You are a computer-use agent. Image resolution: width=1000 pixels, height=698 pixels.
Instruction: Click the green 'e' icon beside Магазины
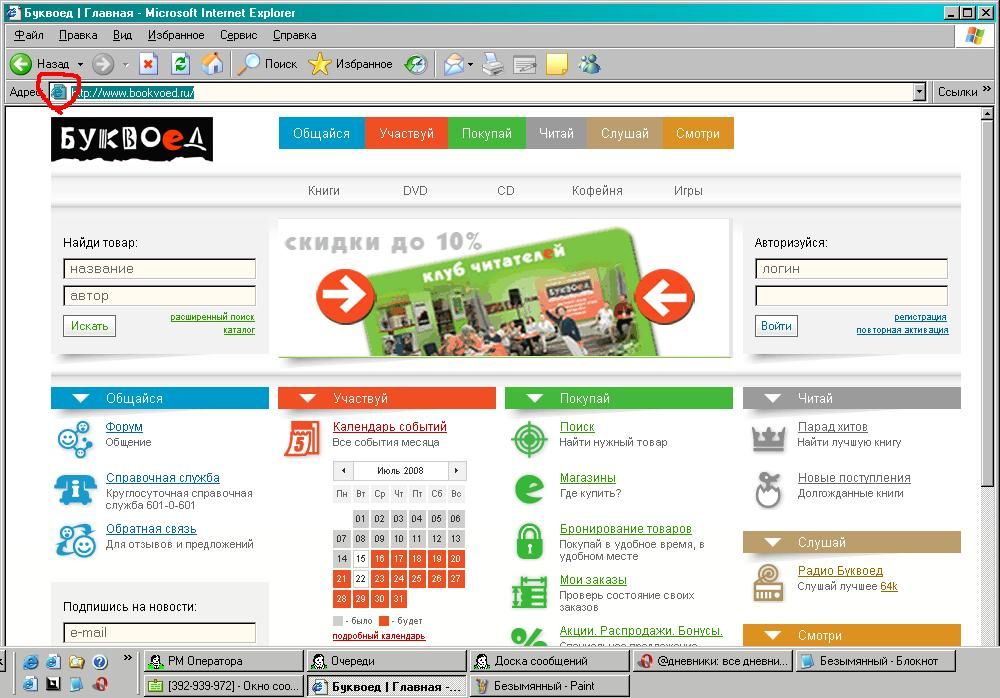(x=529, y=489)
